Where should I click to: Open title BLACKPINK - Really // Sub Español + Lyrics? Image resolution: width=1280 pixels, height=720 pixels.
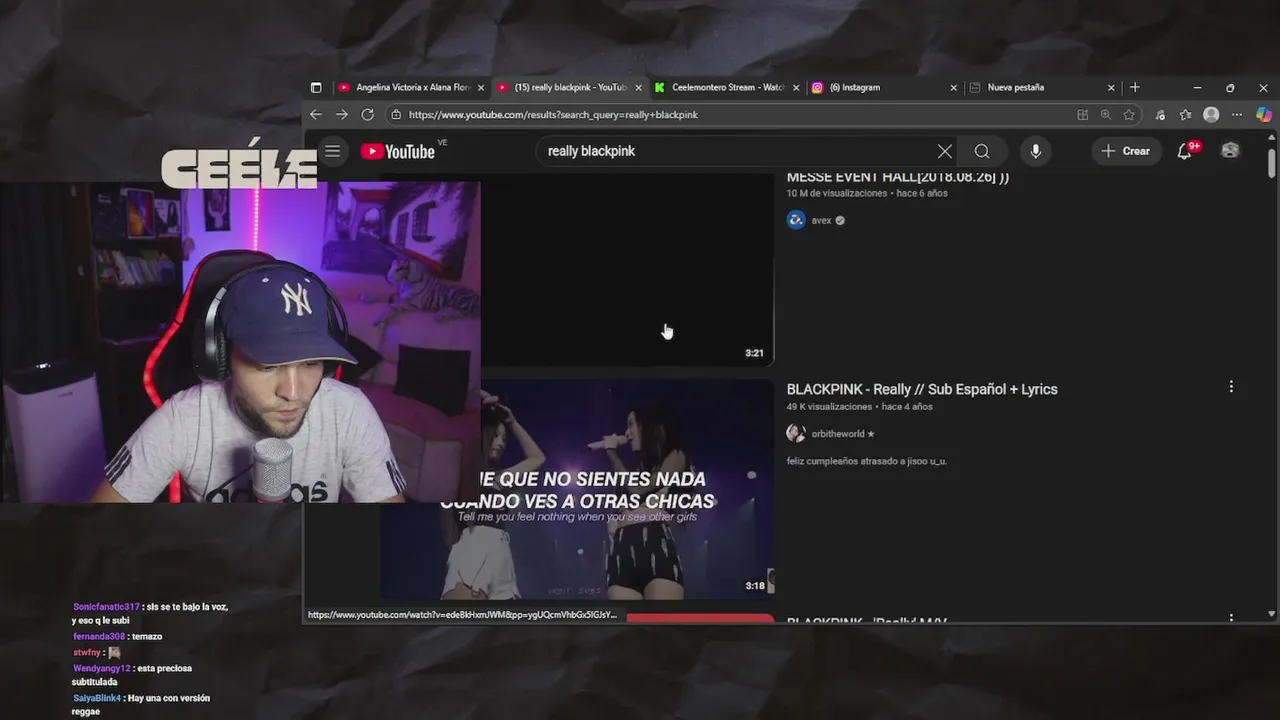click(x=922, y=389)
